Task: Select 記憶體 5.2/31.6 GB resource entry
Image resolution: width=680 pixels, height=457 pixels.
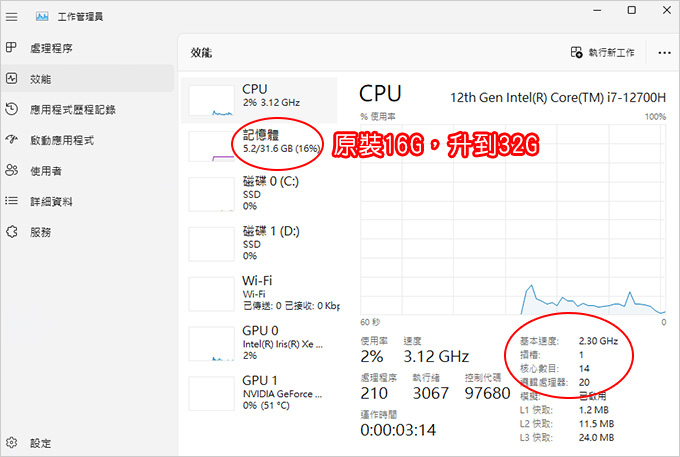Action: point(259,146)
